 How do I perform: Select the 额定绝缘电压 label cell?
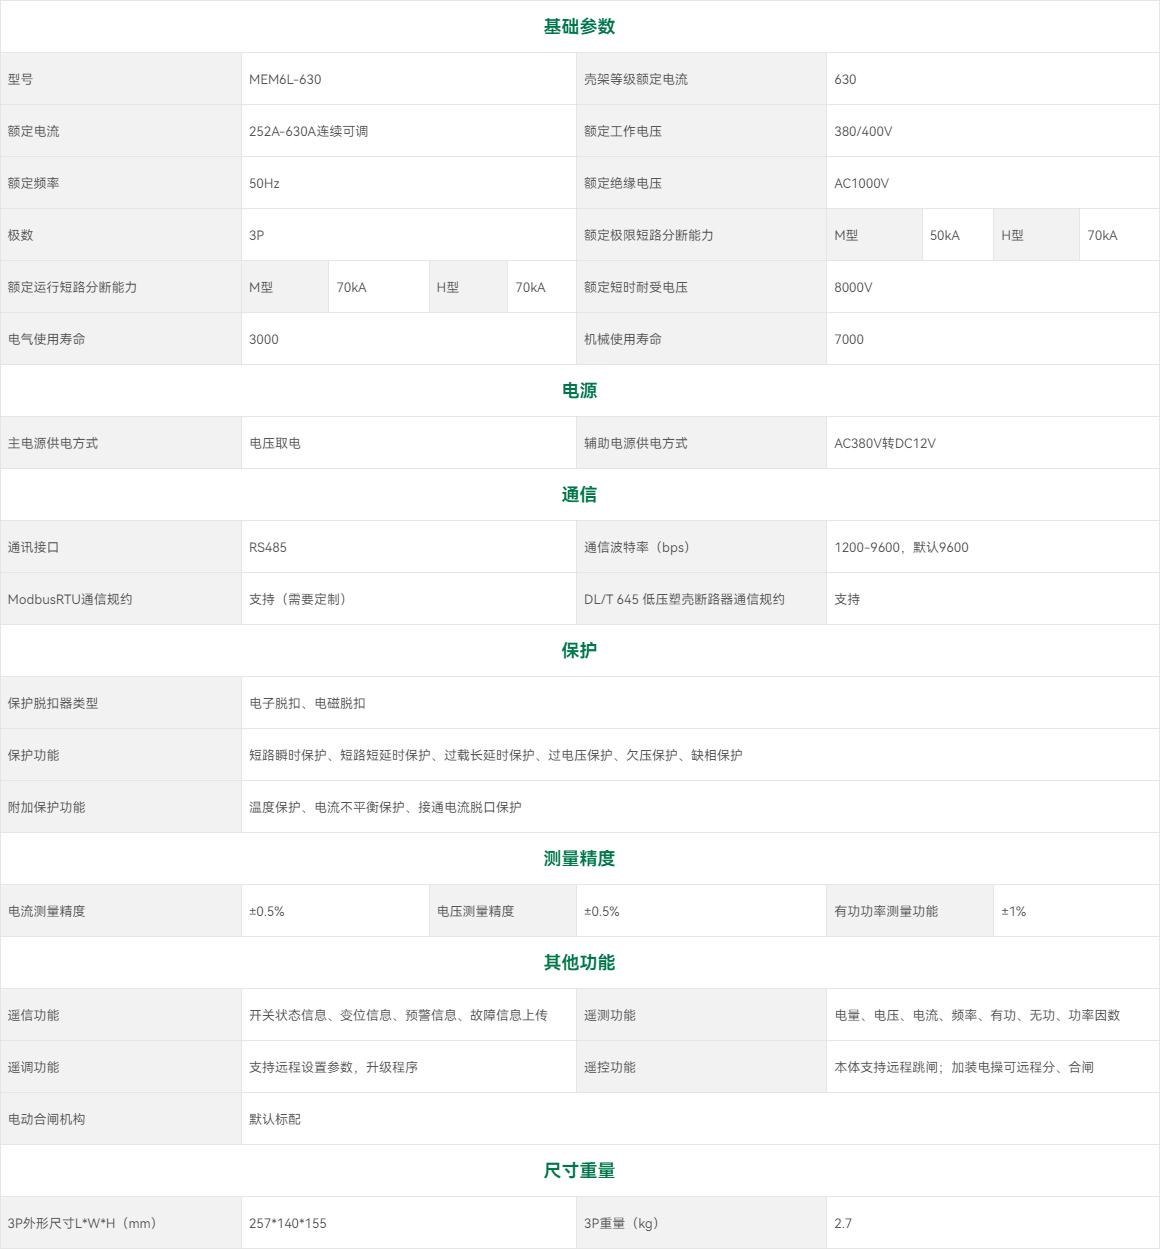coord(623,184)
